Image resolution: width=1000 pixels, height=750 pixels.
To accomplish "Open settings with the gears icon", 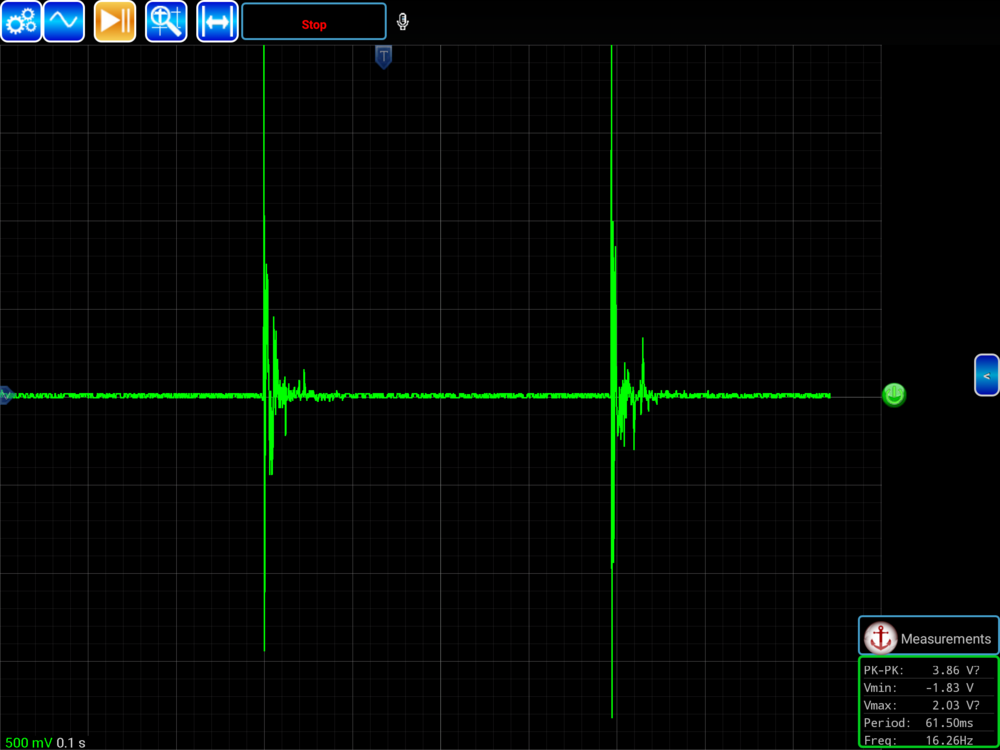I will [21, 21].
